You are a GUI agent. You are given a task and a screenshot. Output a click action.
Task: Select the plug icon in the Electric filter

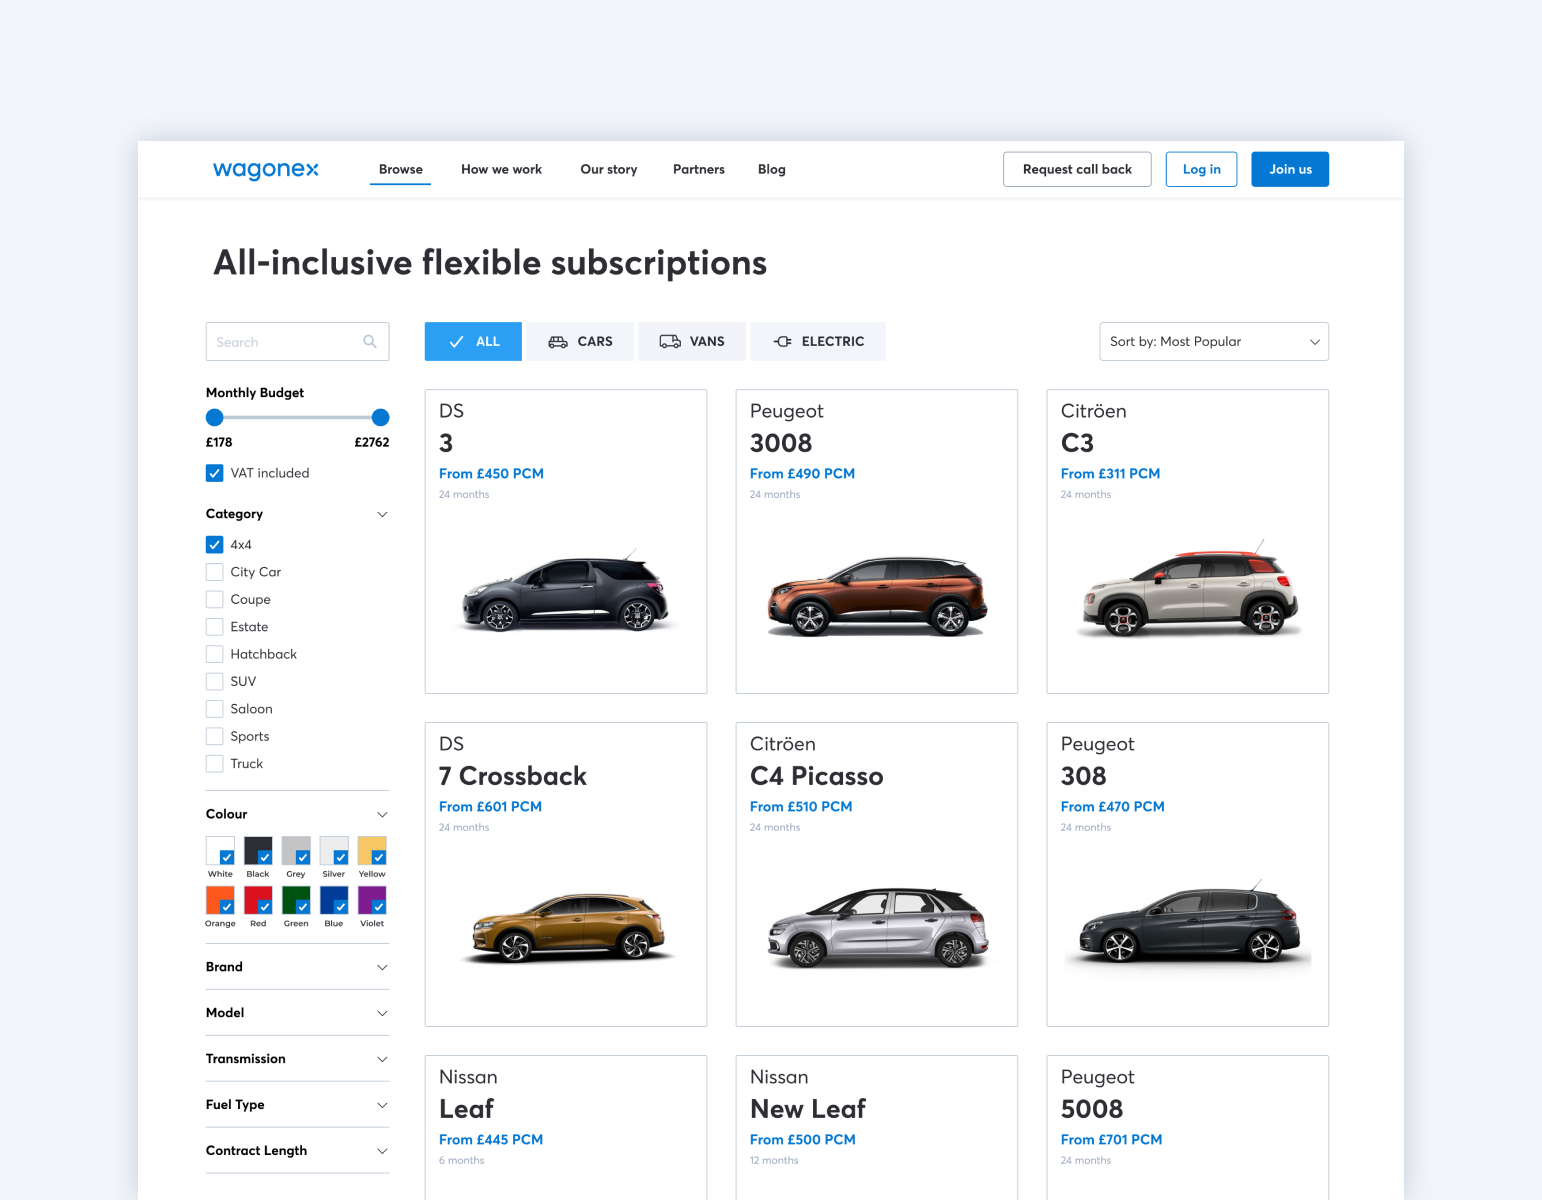point(783,342)
